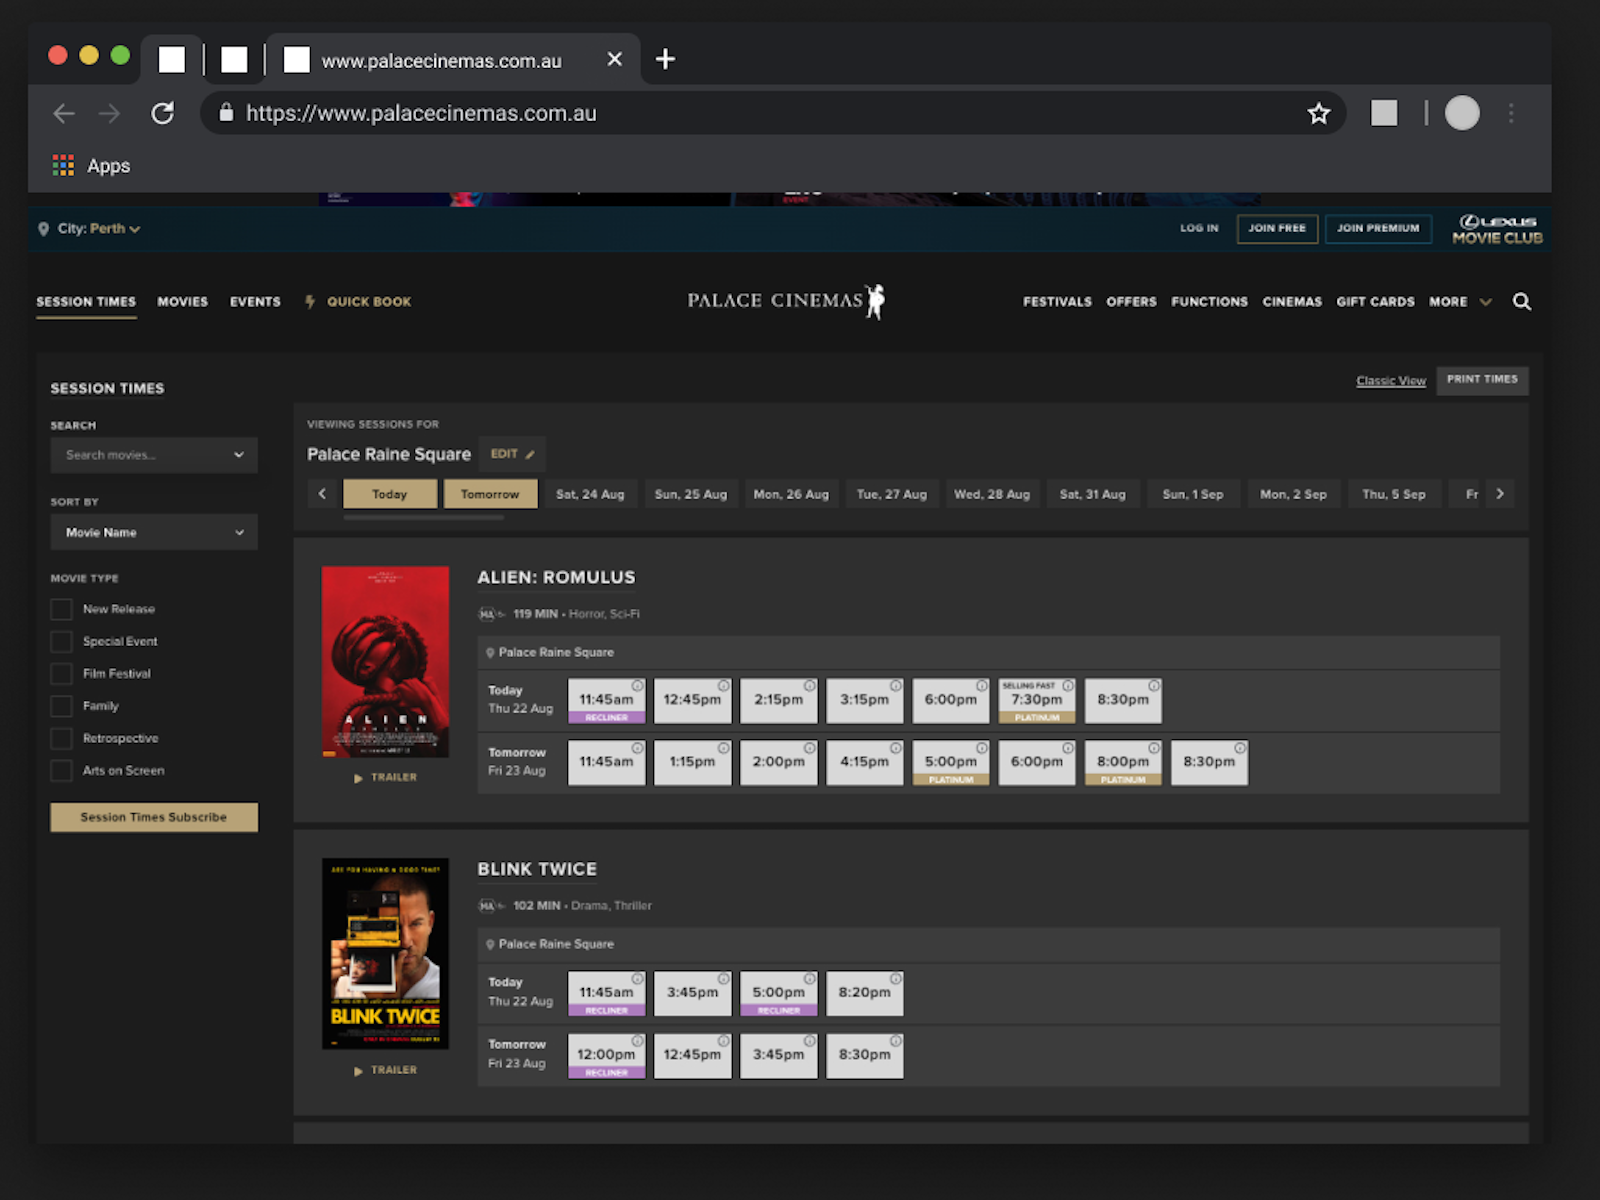1600x1200 pixels.
Task: Click the Blink Twice poster thumbnail
Action: point(385,953)
